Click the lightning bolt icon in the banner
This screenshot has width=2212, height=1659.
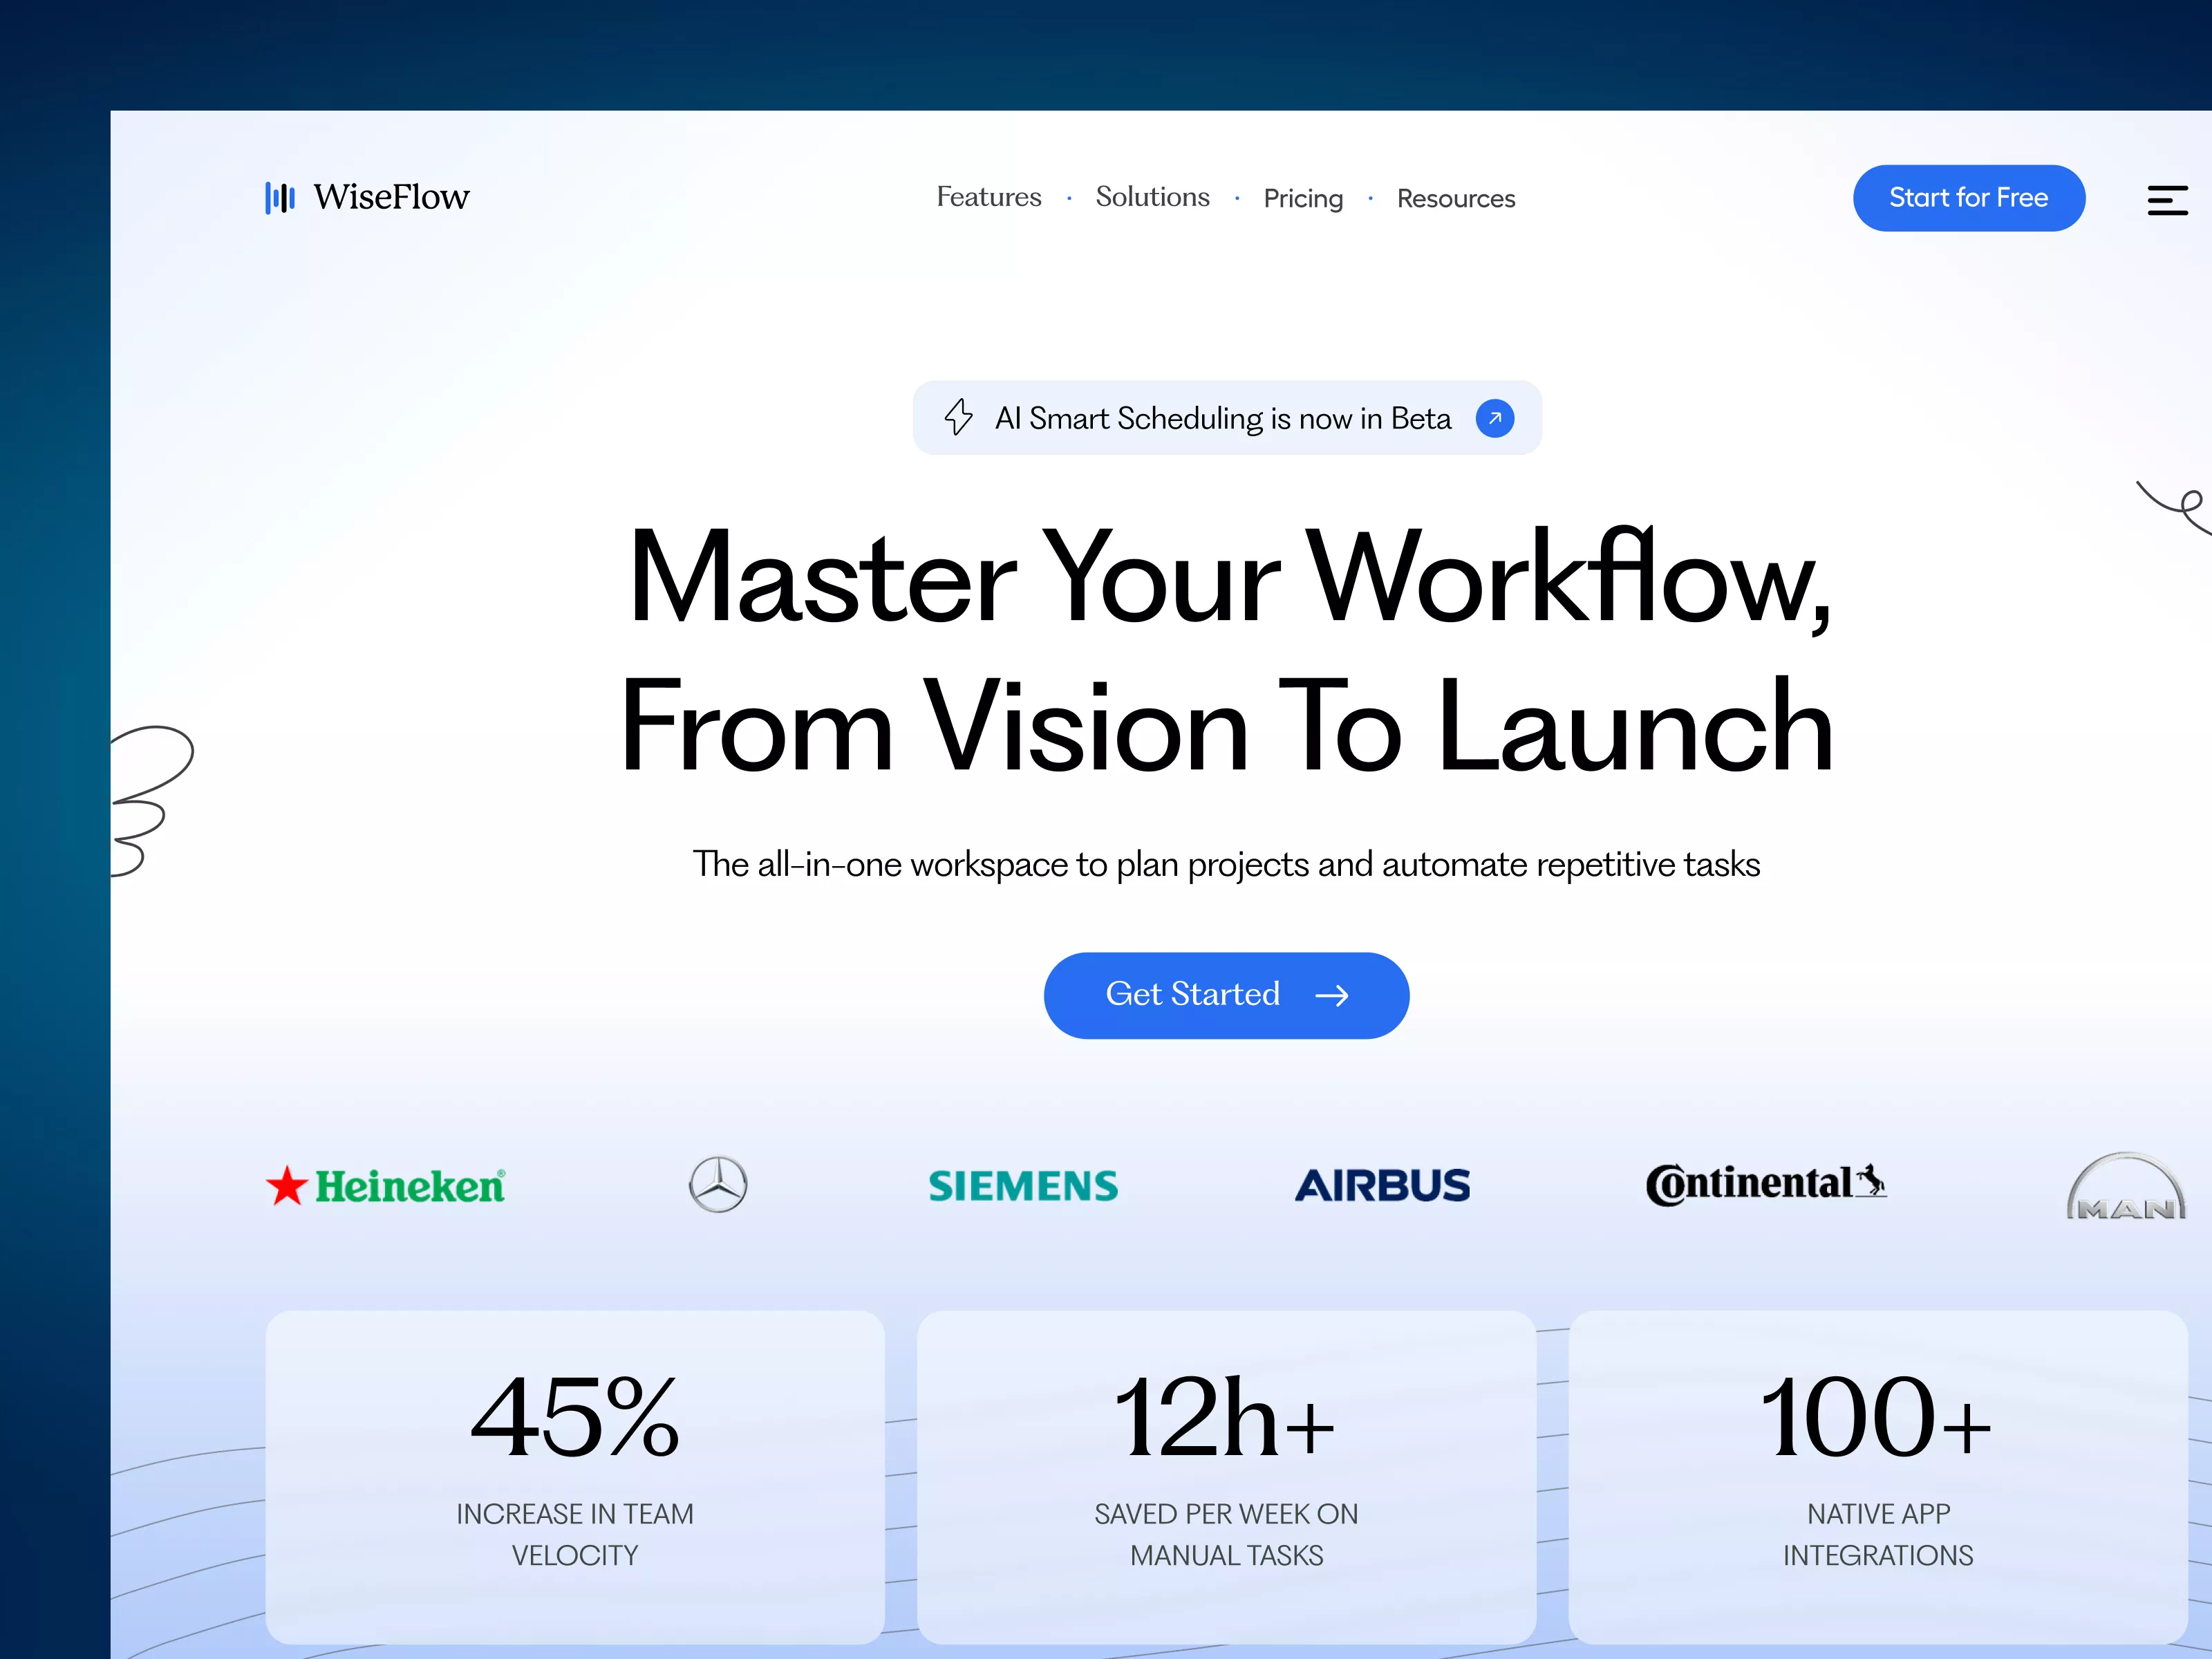point(958,417)
